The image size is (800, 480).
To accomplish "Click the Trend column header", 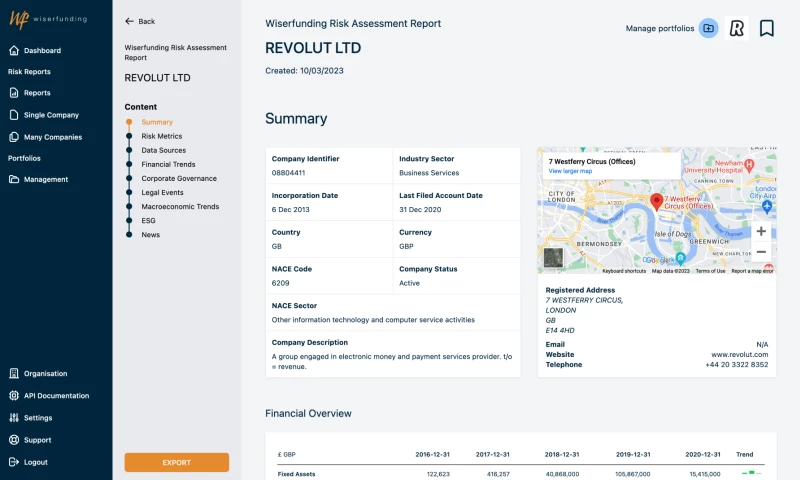I will (x=744, y=454).
